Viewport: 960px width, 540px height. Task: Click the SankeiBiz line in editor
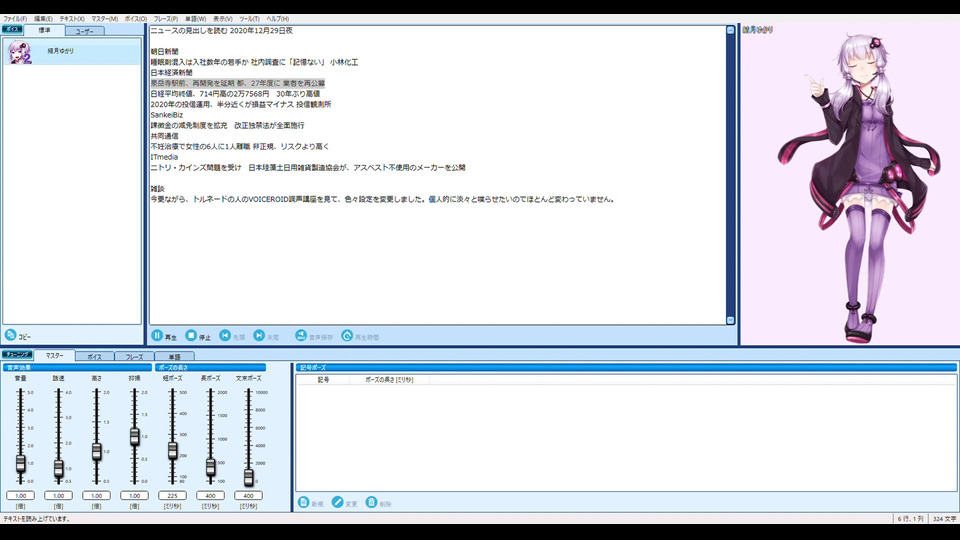pyautogui.click(x=167, y=114)
